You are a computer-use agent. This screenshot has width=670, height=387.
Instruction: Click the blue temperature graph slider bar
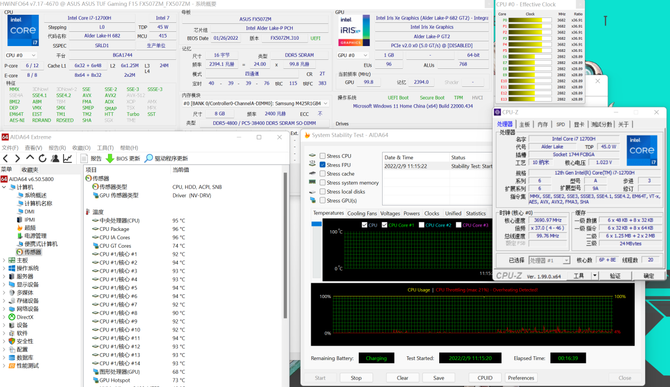coord(317,224)
